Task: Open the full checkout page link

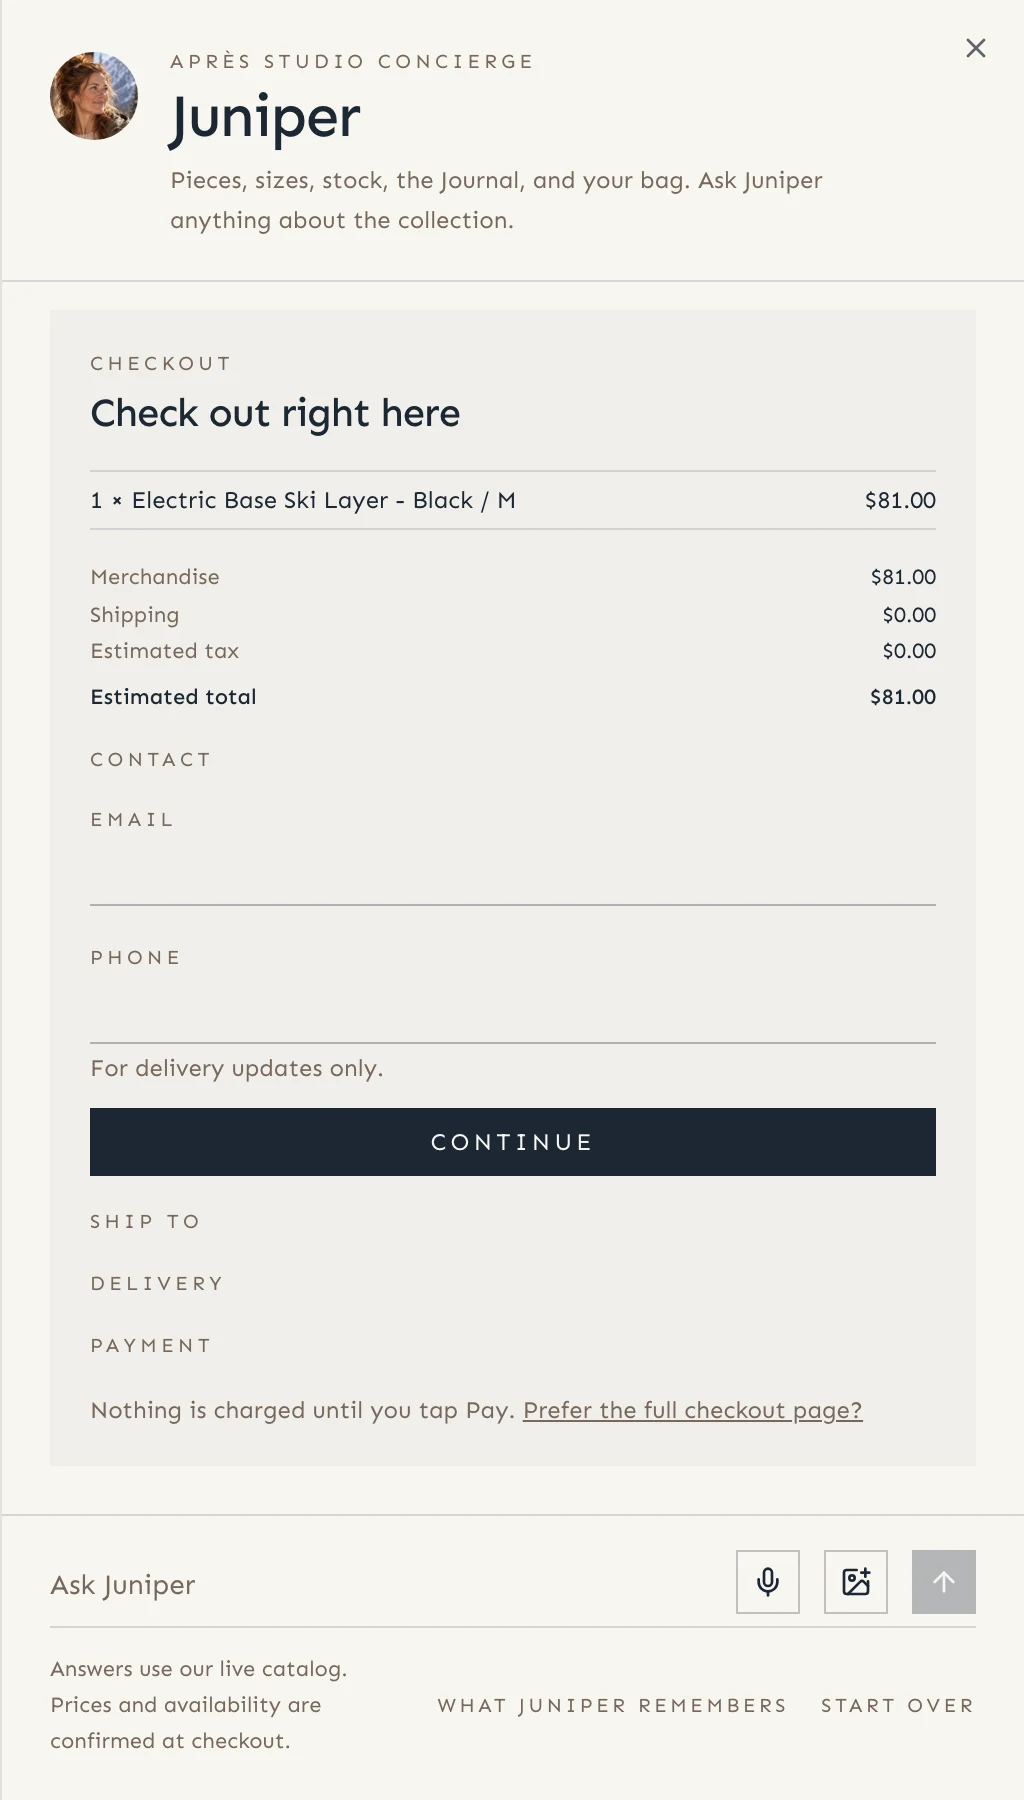Action: coord(692,1410)
